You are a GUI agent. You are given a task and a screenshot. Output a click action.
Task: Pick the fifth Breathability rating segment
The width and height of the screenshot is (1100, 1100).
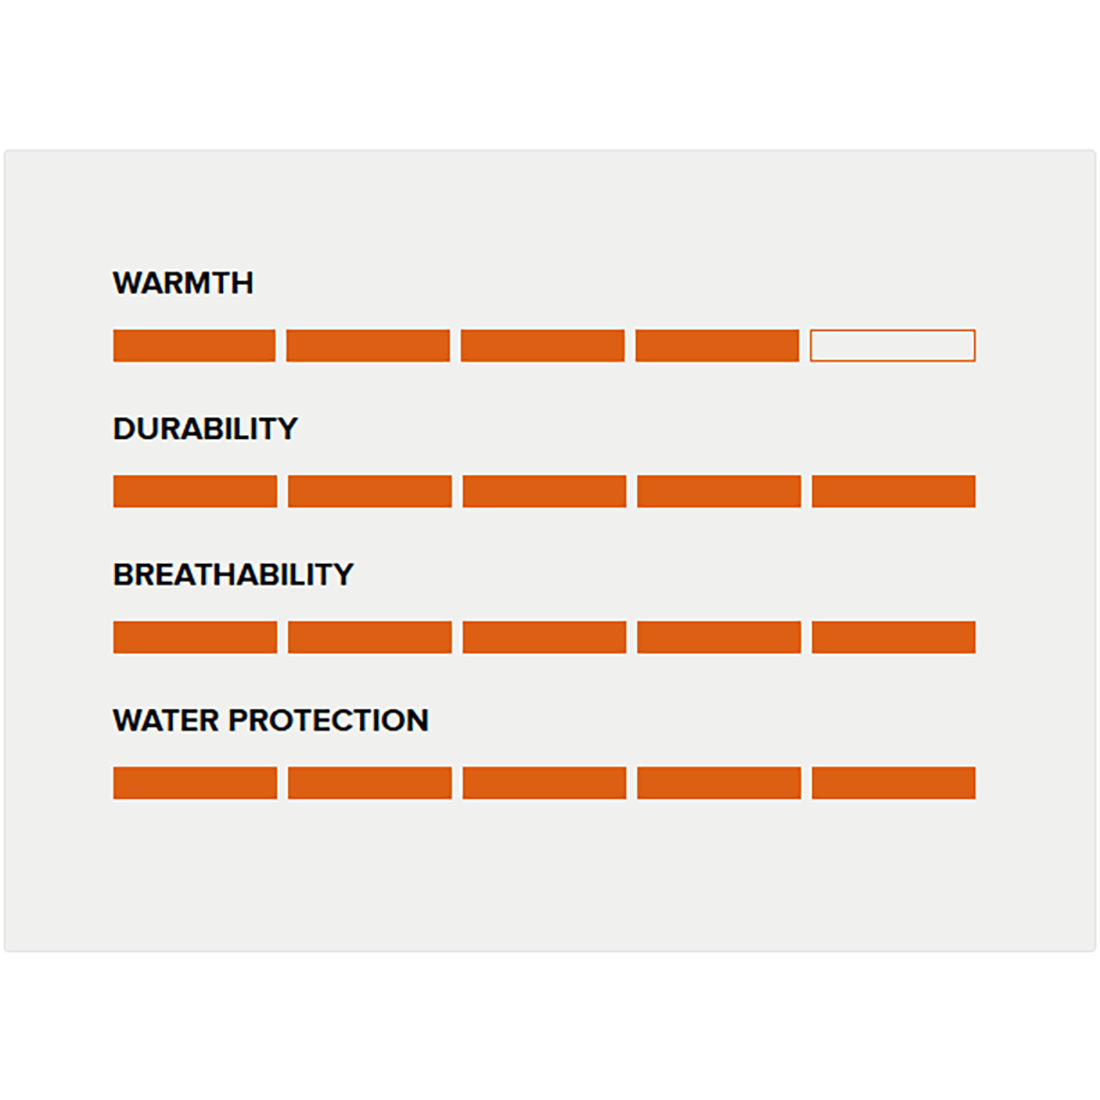pyautogui.click(x=893, y=637)
